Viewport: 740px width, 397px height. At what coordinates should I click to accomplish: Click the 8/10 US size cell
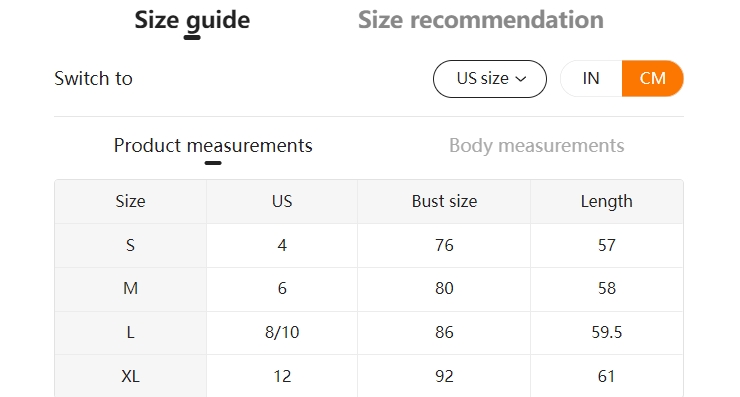282,332
